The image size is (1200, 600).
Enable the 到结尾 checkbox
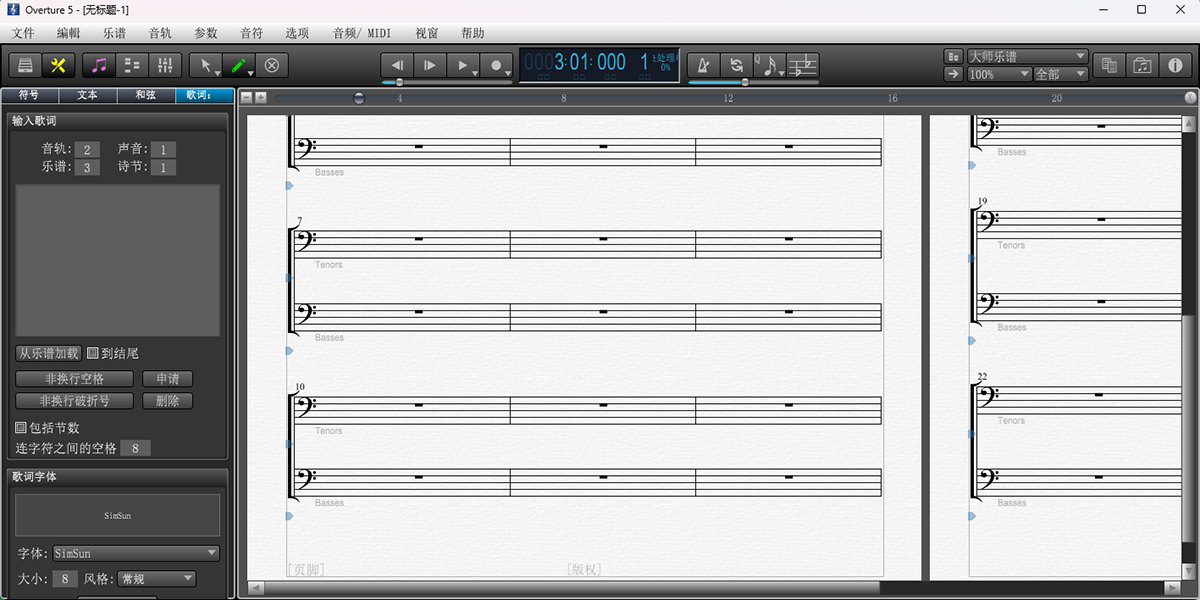[92, 353]
